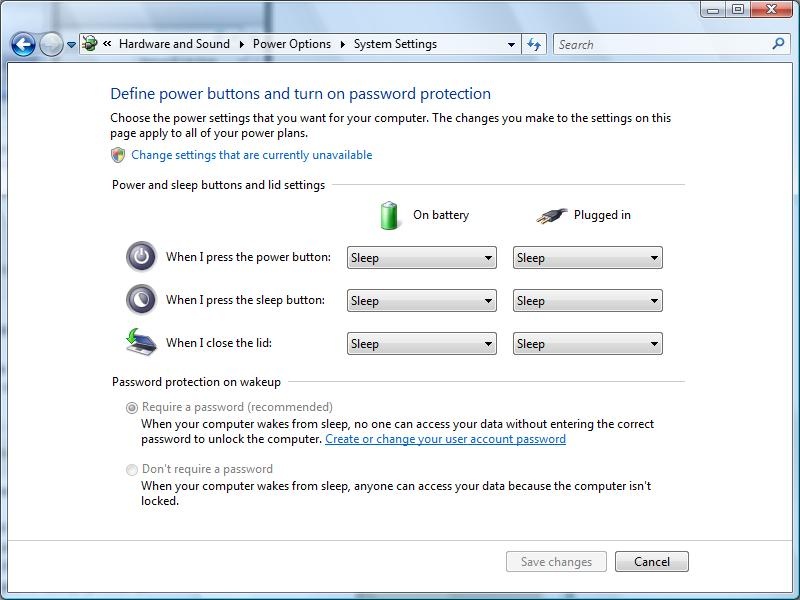Select Don't require a password radio button
800x600 pixels.
point(132,469)
